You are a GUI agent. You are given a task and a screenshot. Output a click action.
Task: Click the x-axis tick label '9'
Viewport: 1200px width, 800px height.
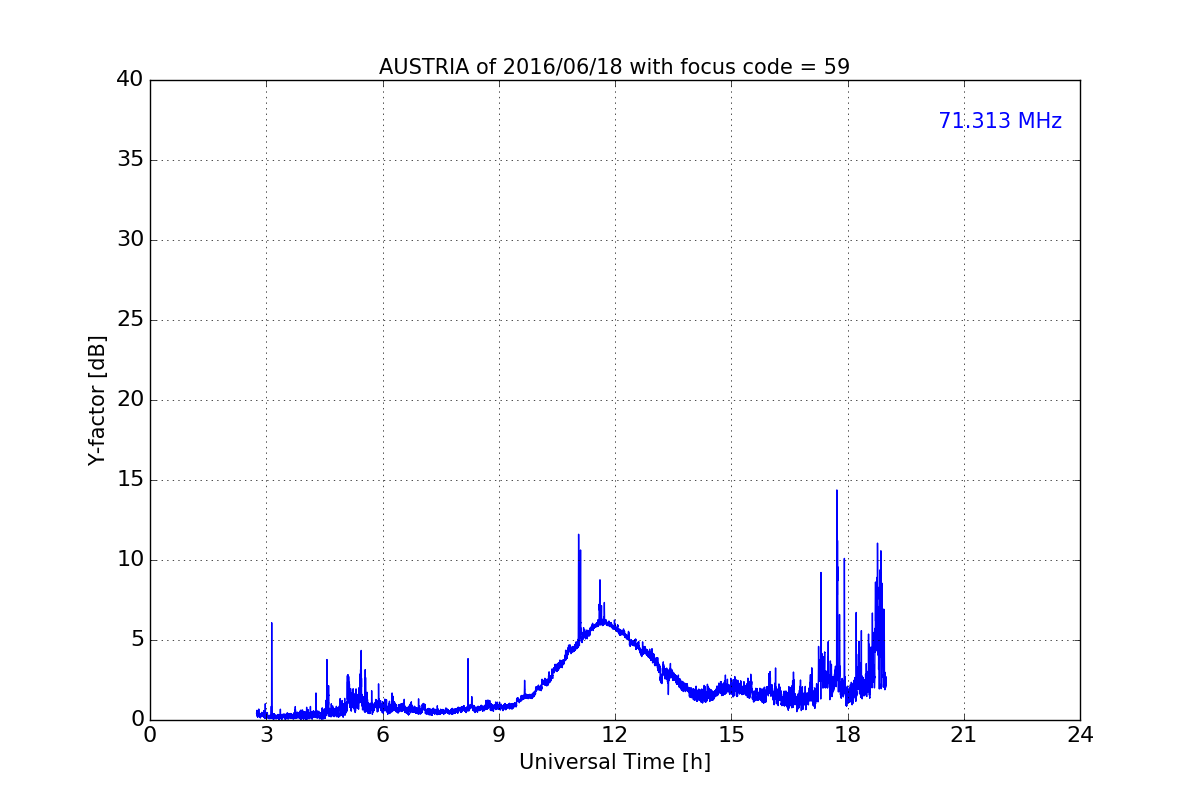[499, 735]
